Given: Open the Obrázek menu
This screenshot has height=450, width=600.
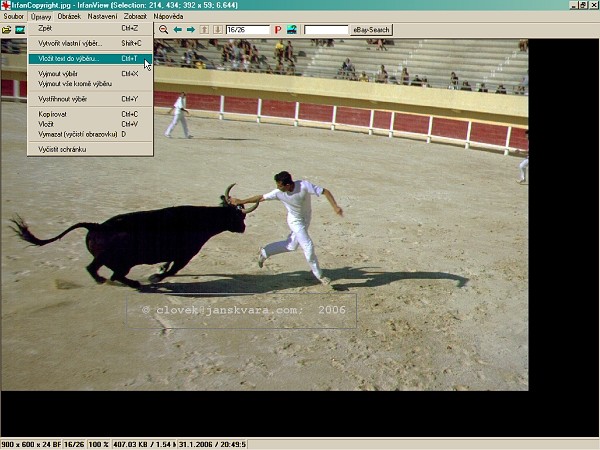Looking at the screenshot, I should [x=69, y=17].
